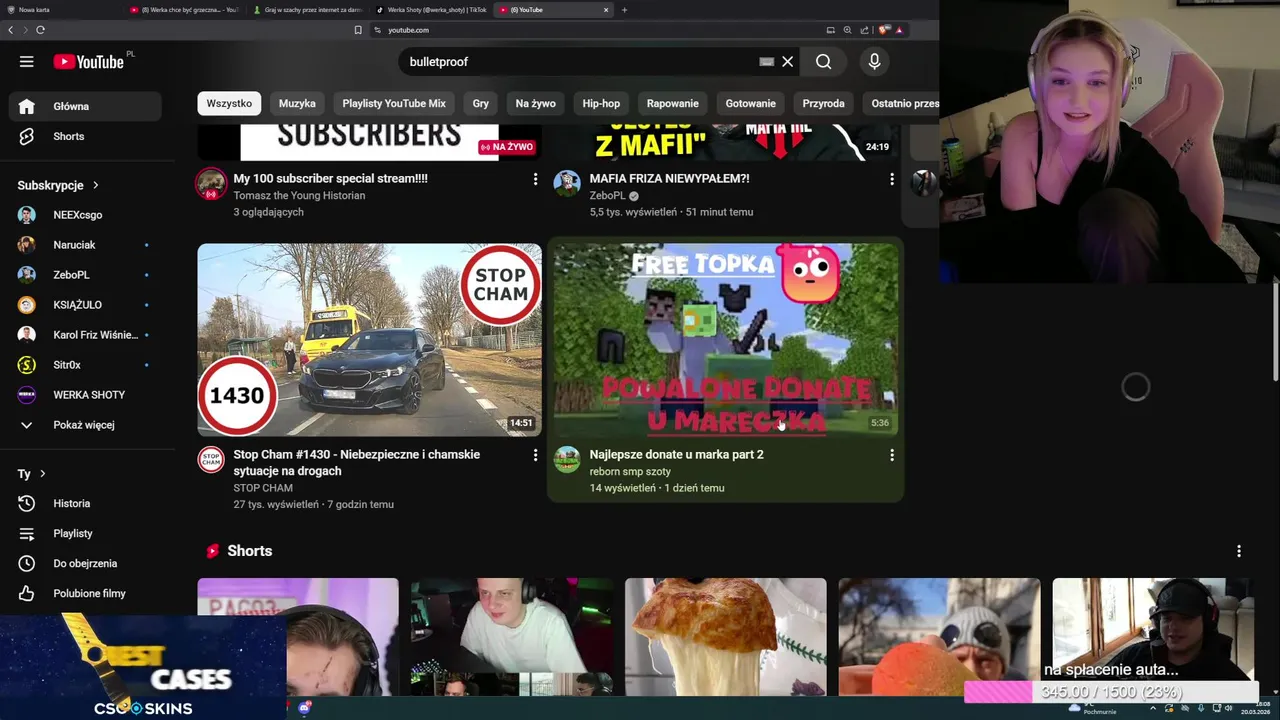Select the Gotowanie filter chip
Viewport: 1280px width, 720px height.
(751, 103)
